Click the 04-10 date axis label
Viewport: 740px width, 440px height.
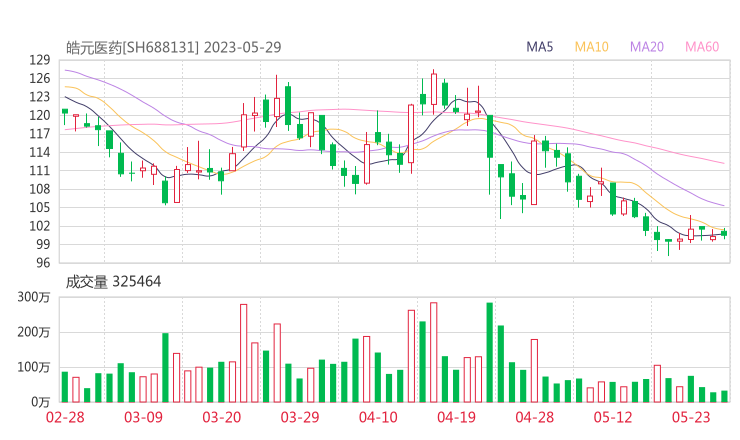378,417
